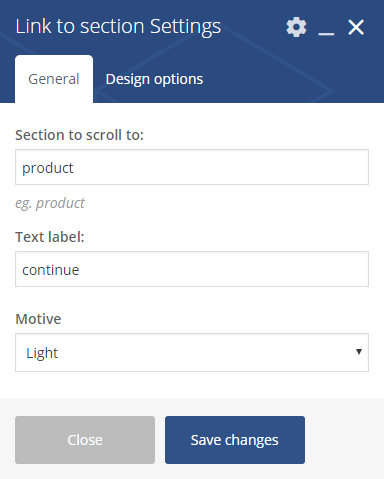Close the panel with the X icon
The image size is (384, 479).
(x=356, y=27)
